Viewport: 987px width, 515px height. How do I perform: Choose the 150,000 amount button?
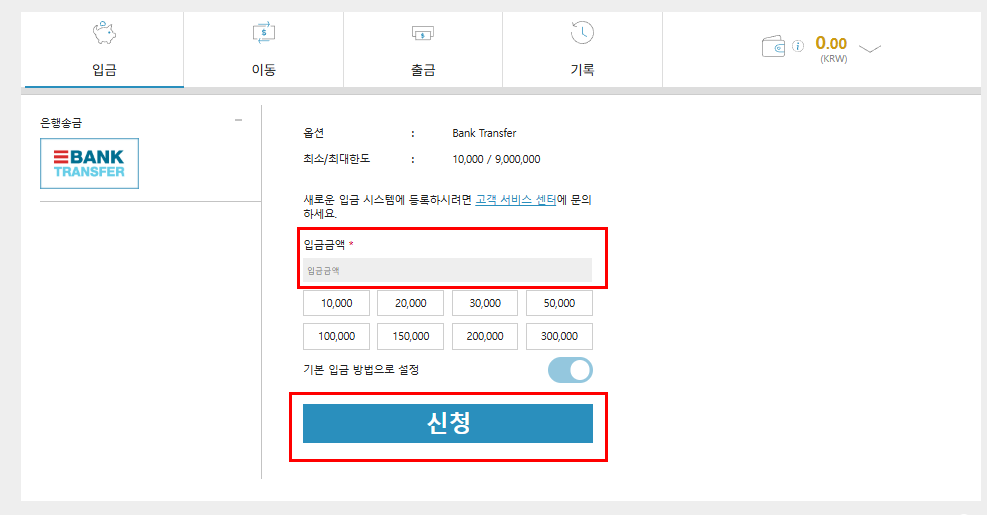coord(410,336)
